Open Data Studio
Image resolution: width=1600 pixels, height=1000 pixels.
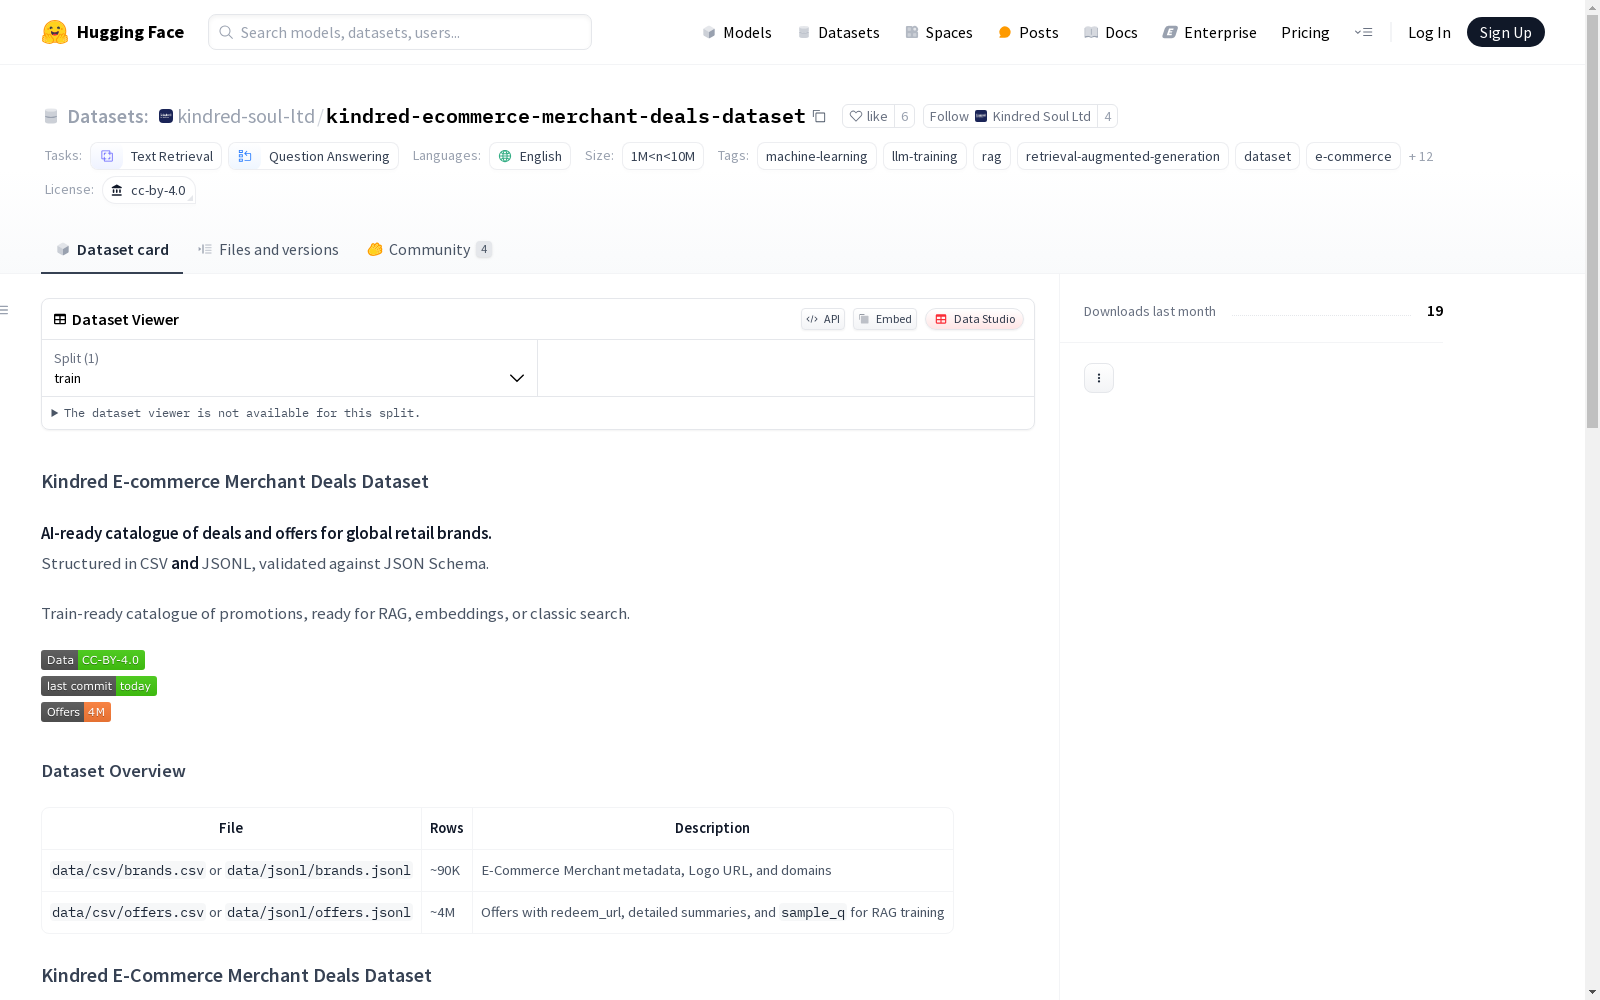(x=975, y=319)
